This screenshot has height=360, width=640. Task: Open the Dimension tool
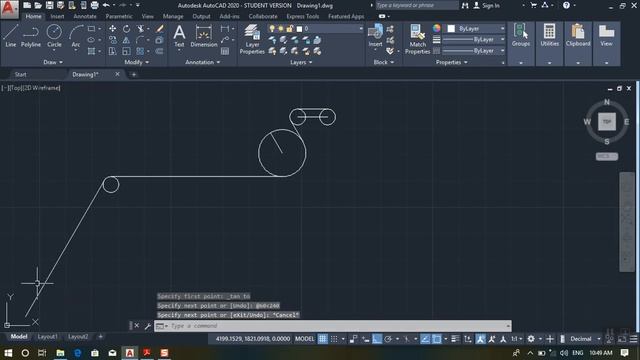click(x=204, y=36)
